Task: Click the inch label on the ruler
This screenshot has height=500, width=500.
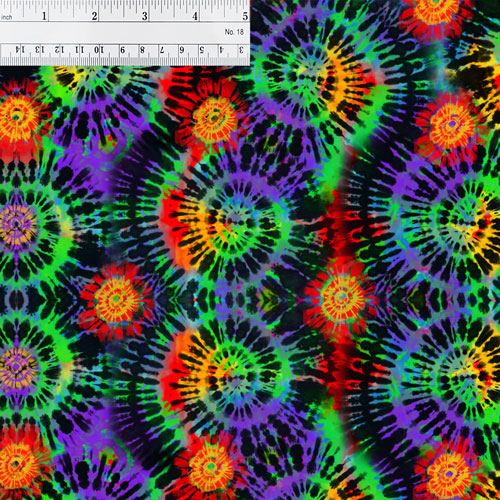Action: coord(6,17)
